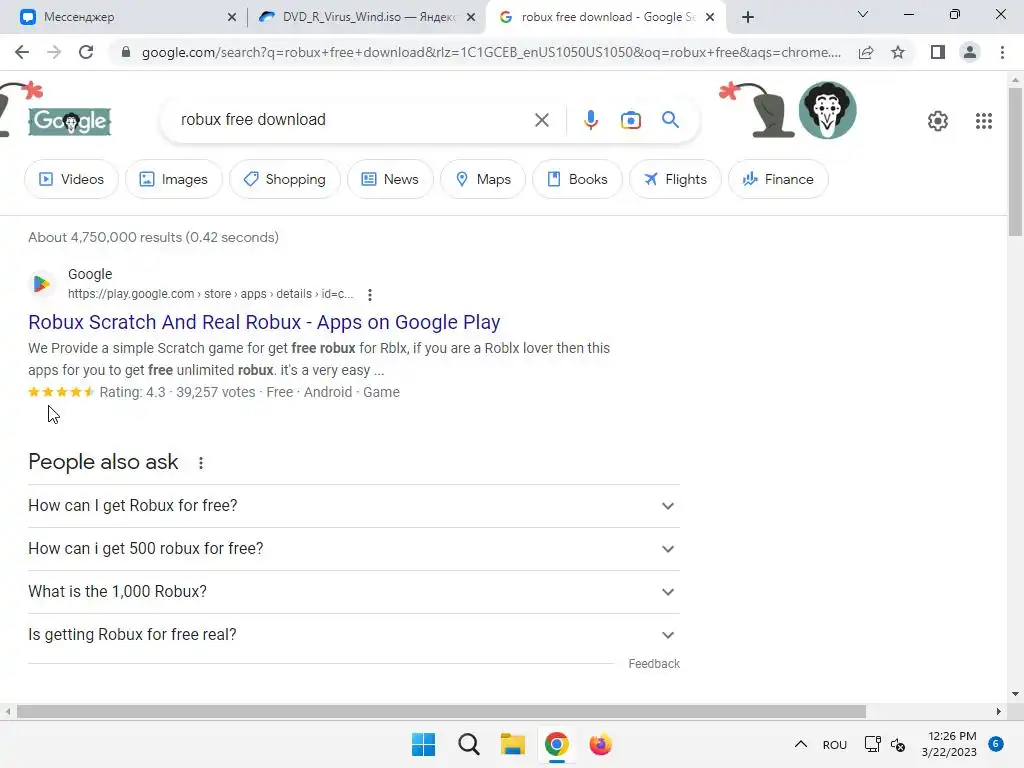Click the Chrome taskbar icon
Image resolution: width=1024 pixels, height=768 pixels.
point(556,744)
